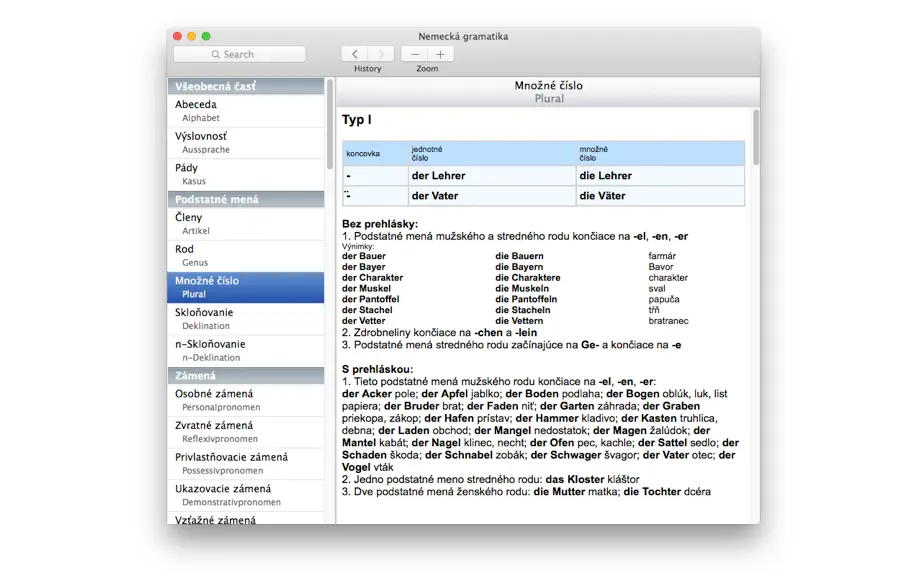Open the Členy (Artikel) topic
The width and height of the screenshot is (922, 576).
[246, 223]
